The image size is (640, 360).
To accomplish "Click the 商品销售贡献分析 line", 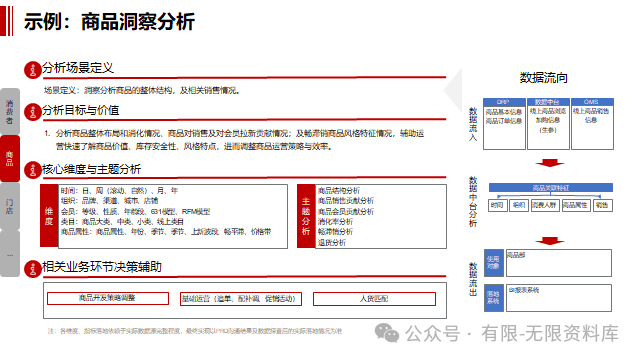I will pos(346,201).
